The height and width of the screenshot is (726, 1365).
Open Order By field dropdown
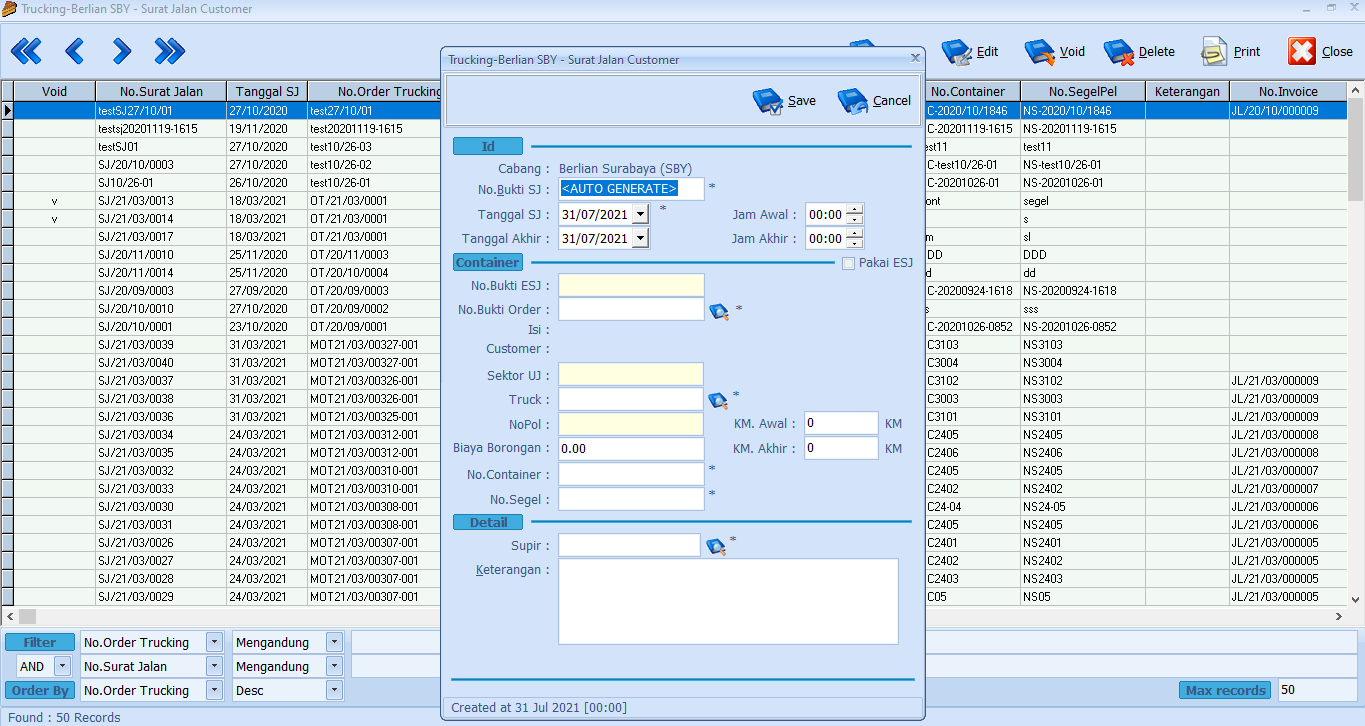point(214,690)
